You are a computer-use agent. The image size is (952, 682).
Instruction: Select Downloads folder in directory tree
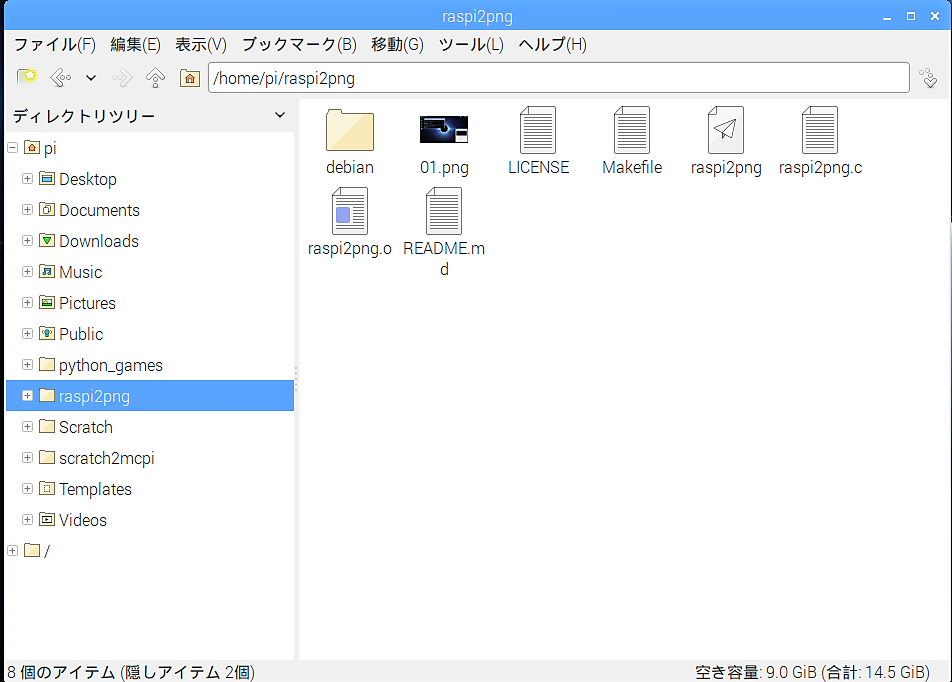pyautogui.click(x=89, y=241)
